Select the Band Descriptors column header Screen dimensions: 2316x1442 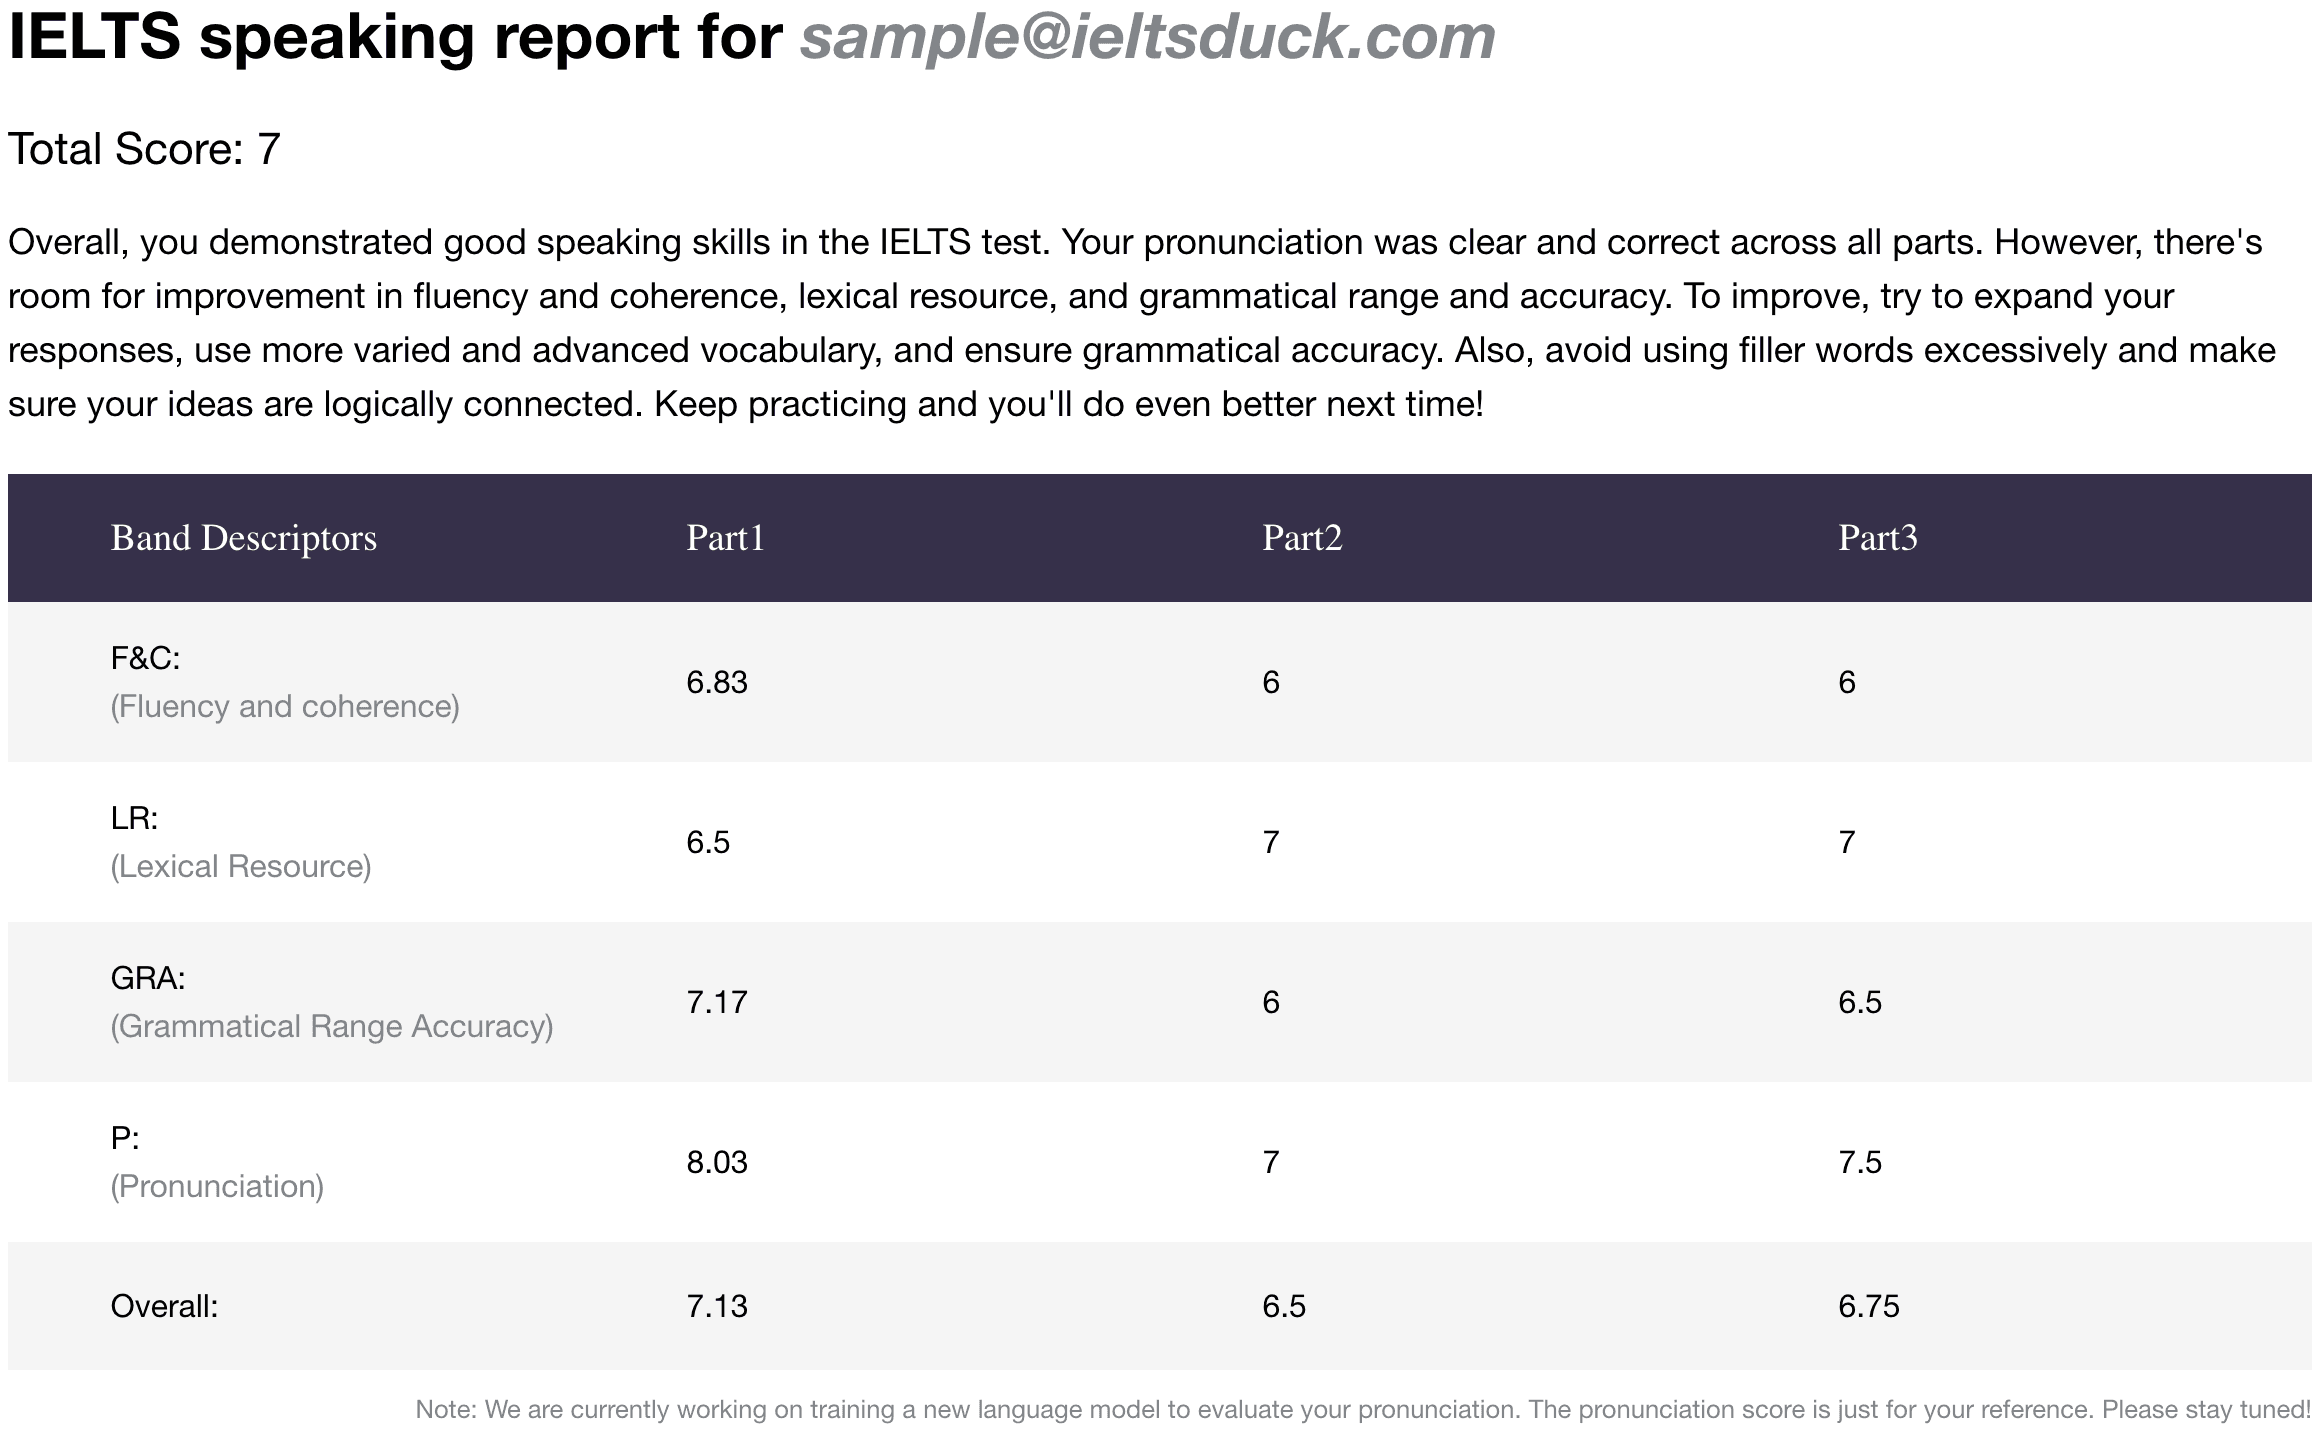click(243, 538)
